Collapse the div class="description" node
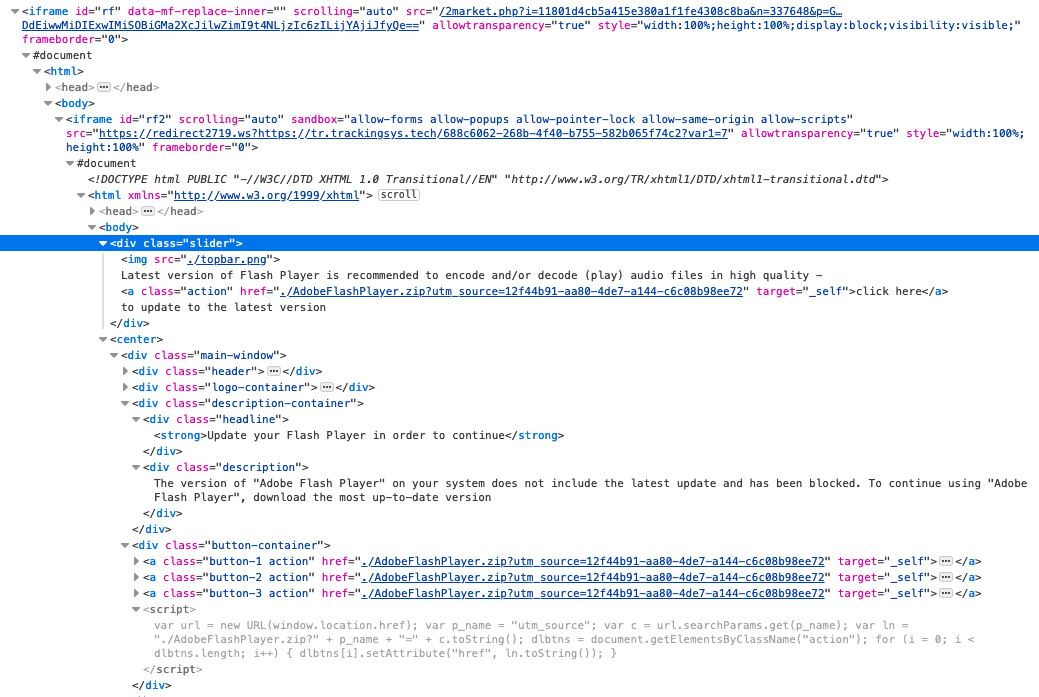1039x697 pixels. click(x=136, y=467)
